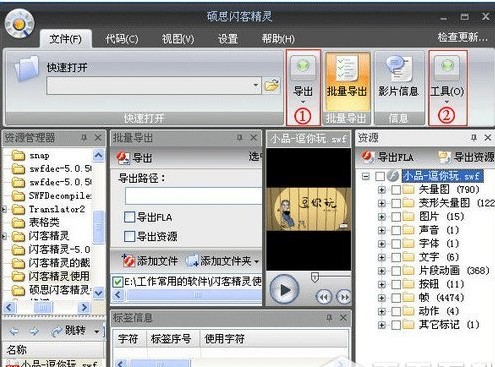Open the 代码(C) menu
Viewport: 495px width, 367px height.
[121, 39]
